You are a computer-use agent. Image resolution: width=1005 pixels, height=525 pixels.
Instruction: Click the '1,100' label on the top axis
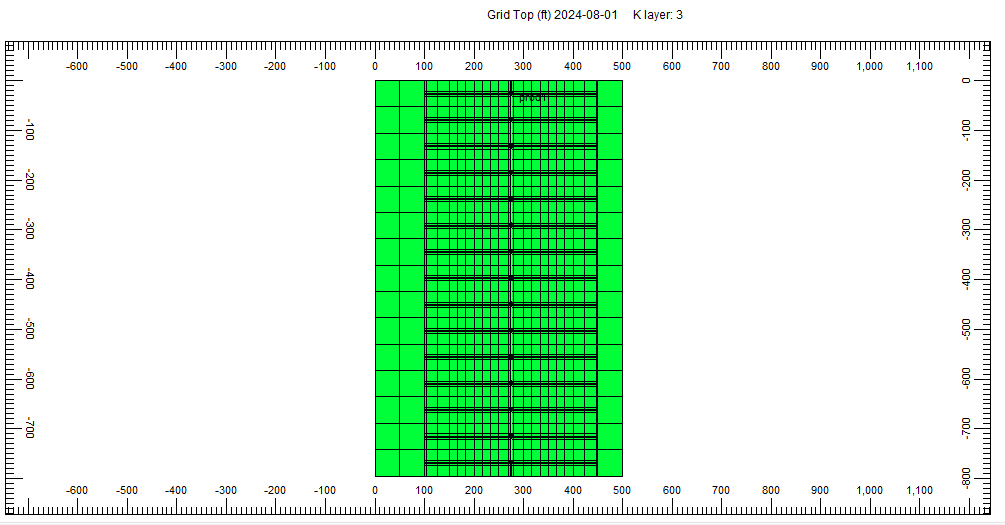tap(919, 67)
